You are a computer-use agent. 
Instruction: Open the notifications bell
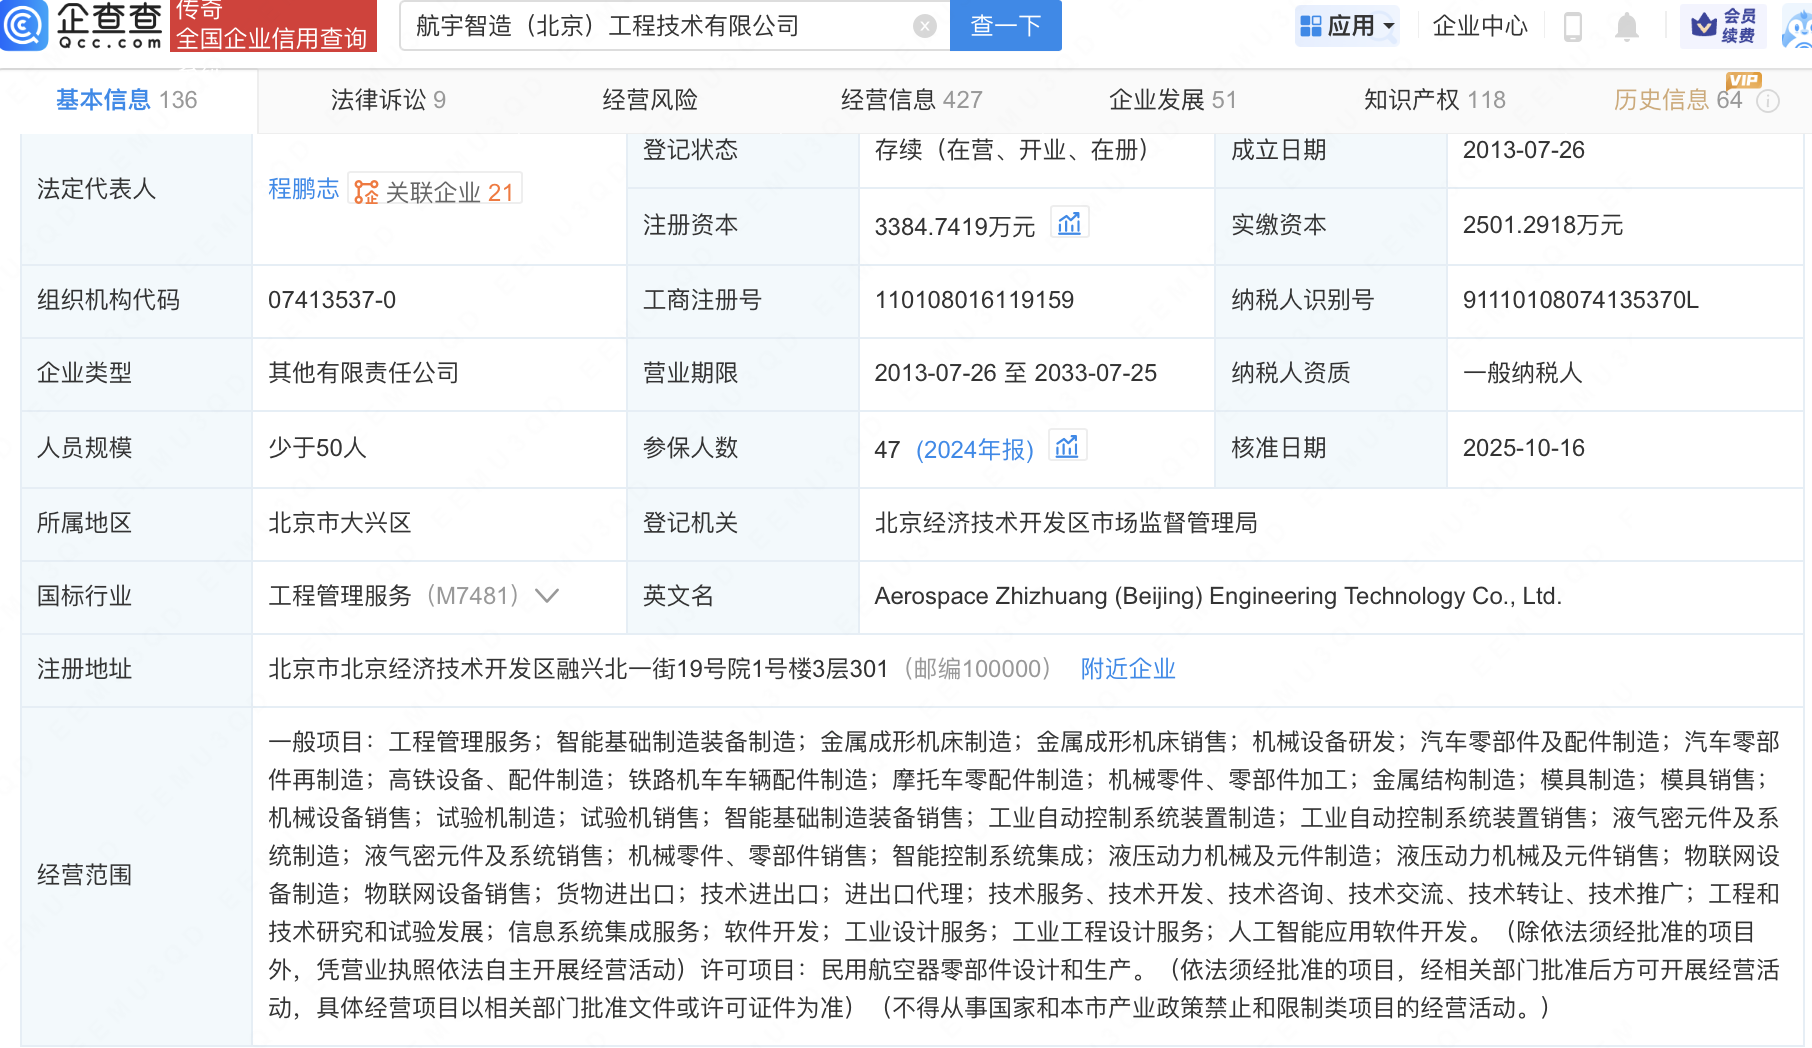(1627, 27)
